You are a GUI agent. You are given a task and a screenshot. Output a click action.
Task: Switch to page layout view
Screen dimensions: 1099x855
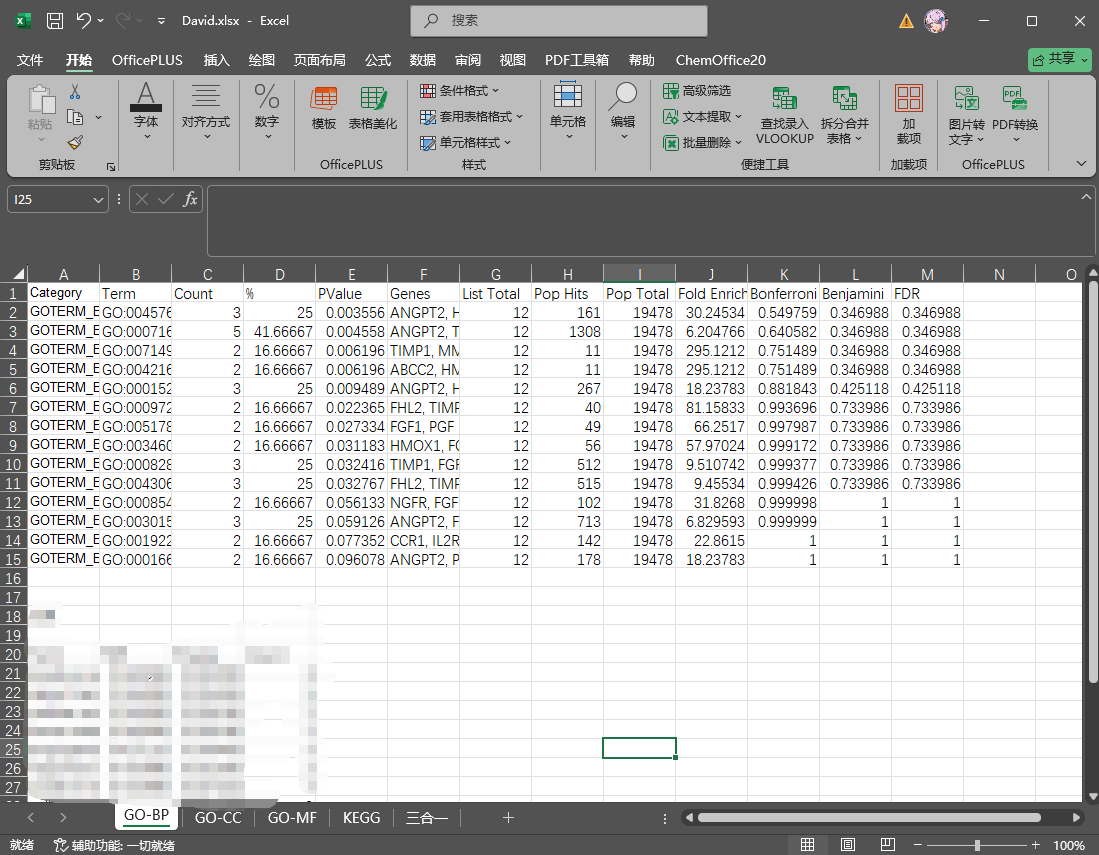847,845
